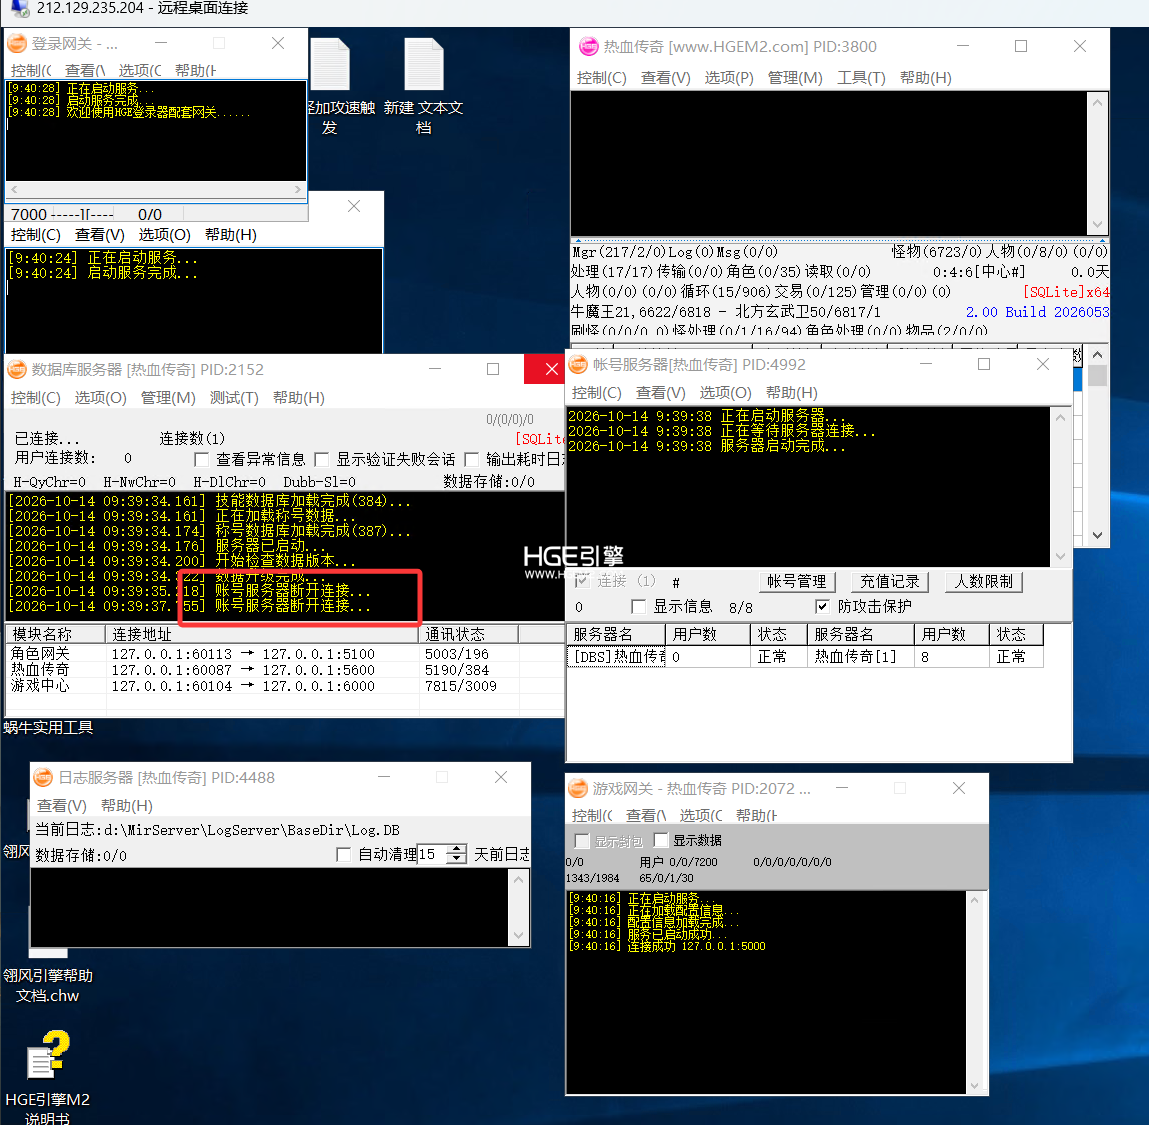Select the 加攻速触发 desktop file icon
This screenshot has width=1149, height=1125.
point(330,86)
